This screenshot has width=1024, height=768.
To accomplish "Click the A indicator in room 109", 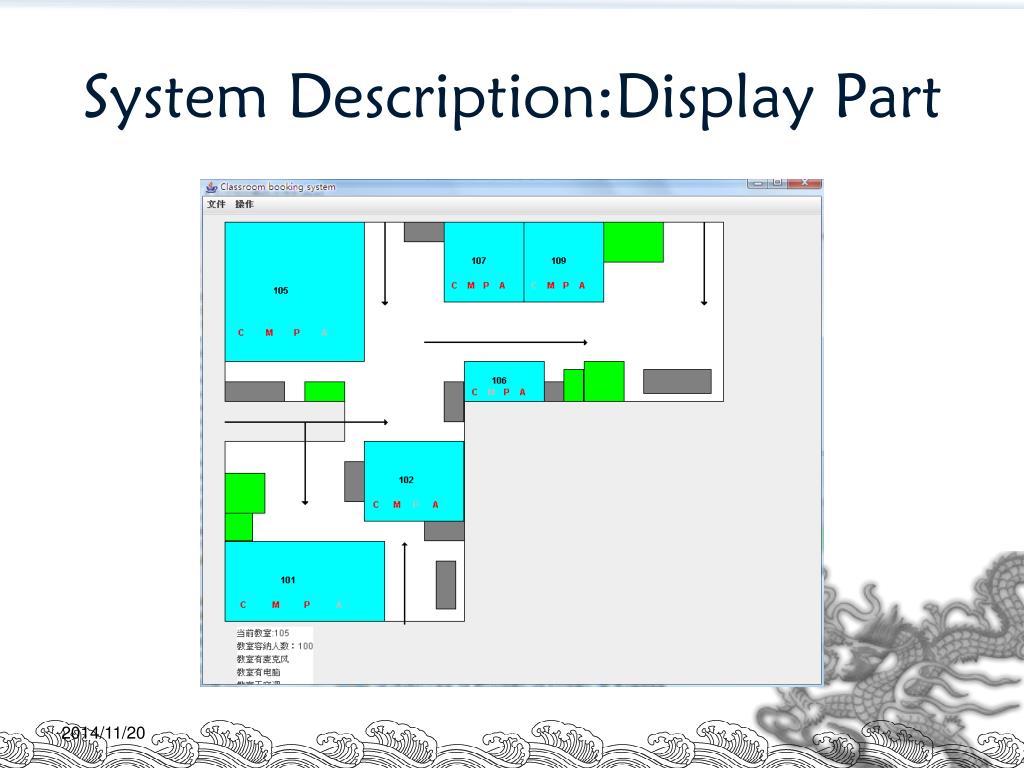I will tap(582, 285).
